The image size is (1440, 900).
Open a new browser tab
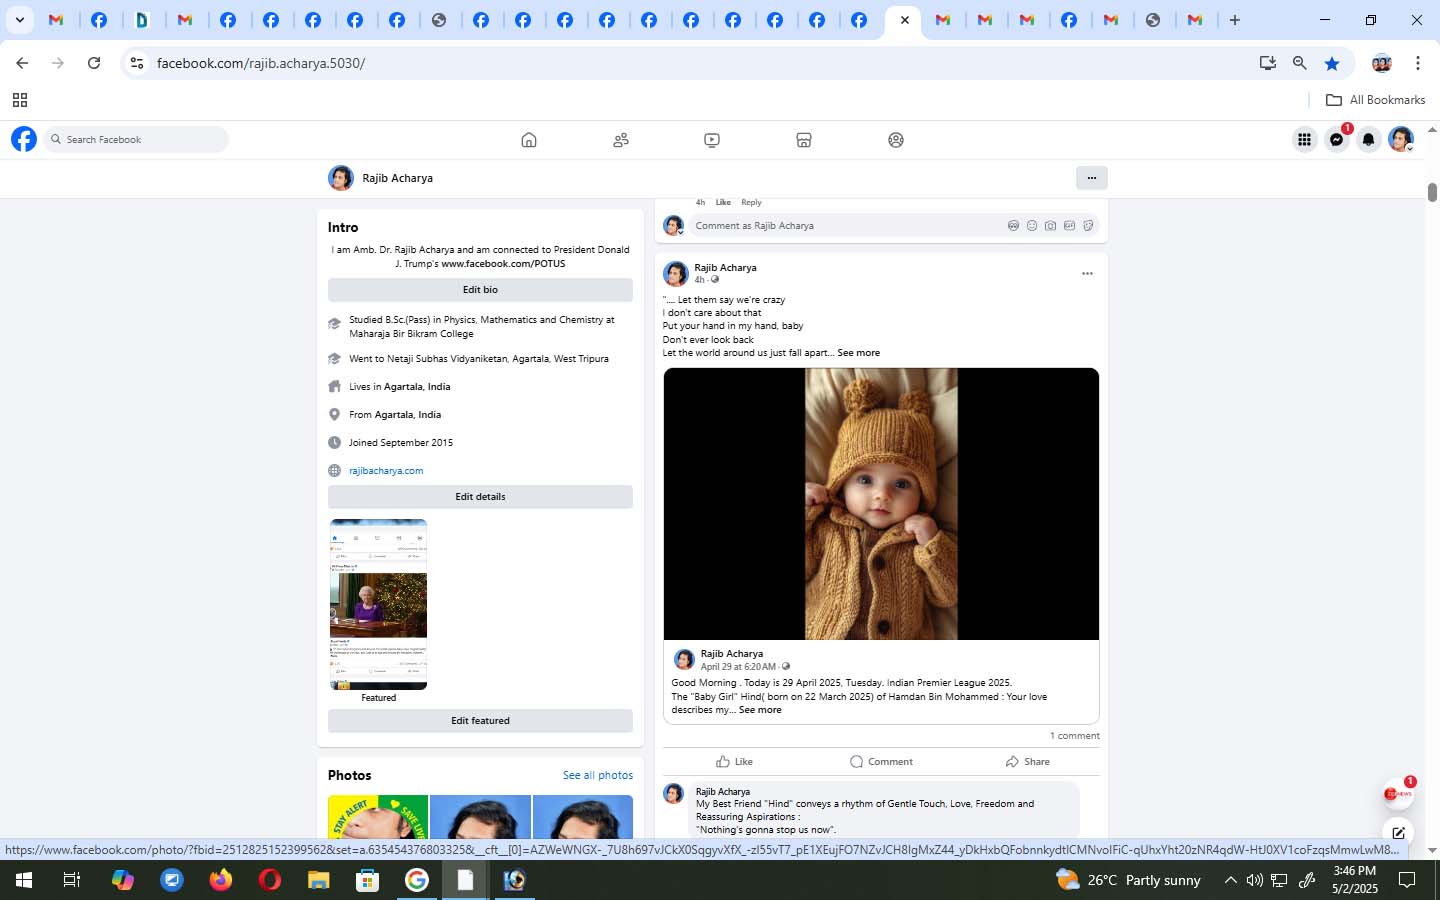(1235, 20)
